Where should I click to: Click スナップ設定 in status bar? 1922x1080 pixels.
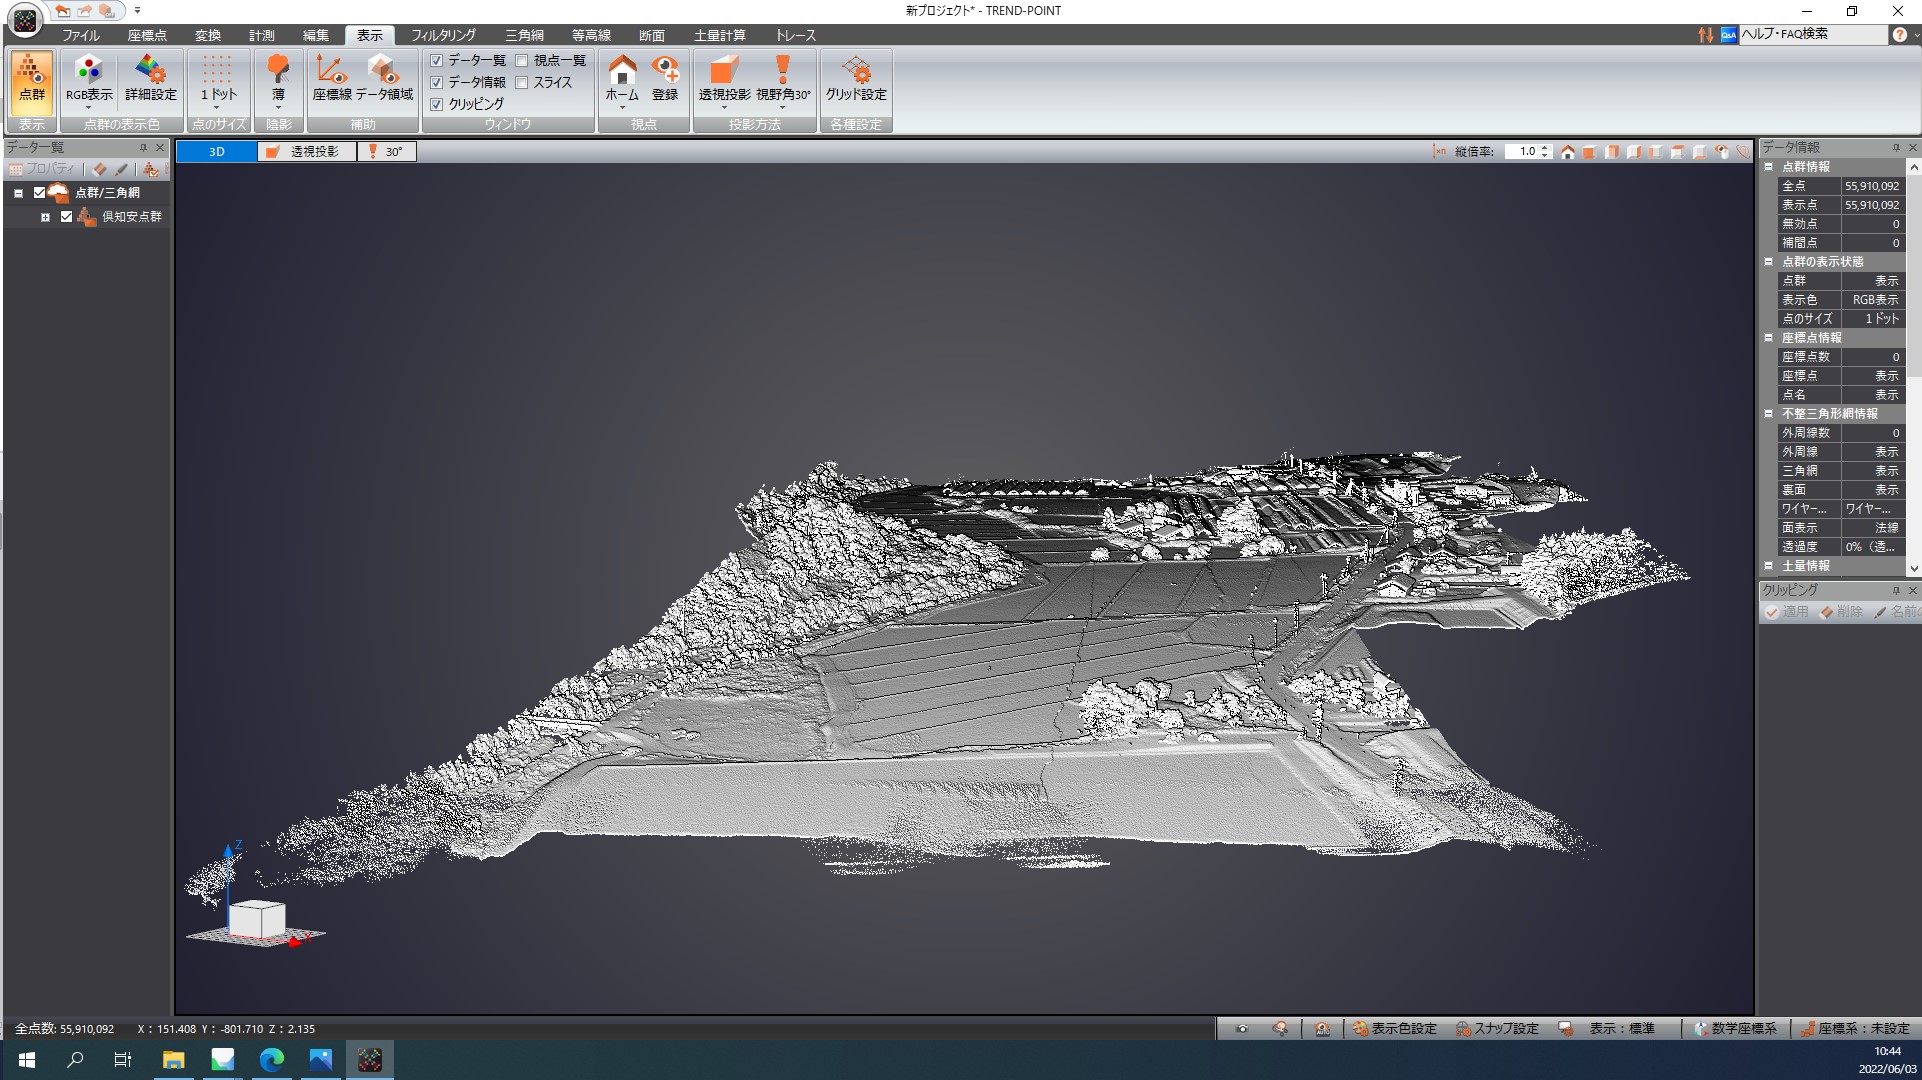1497,1028
